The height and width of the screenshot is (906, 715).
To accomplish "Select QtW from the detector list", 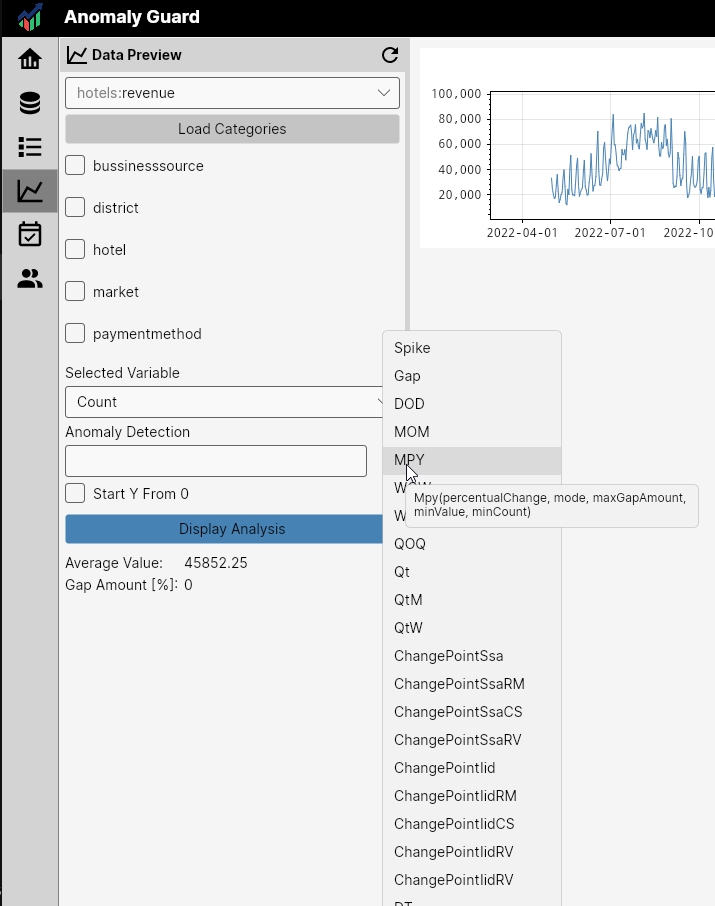I will [472, 628].
